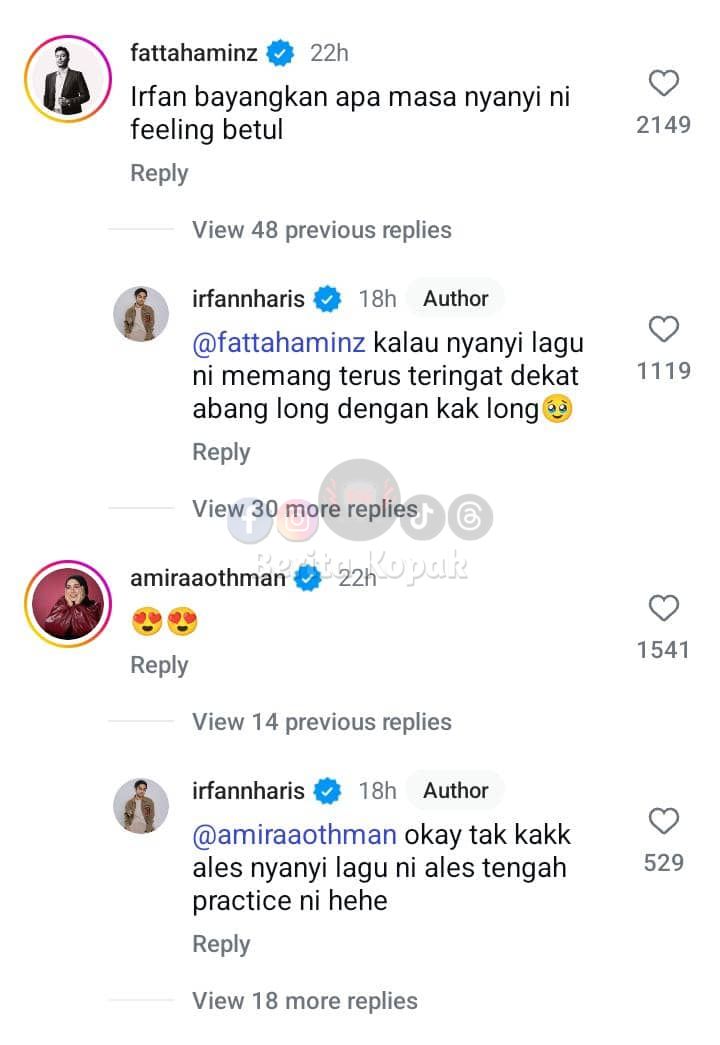720x1045 pixels.
Task: Like irfannharis reply about abang long
Action: [663, 330]
